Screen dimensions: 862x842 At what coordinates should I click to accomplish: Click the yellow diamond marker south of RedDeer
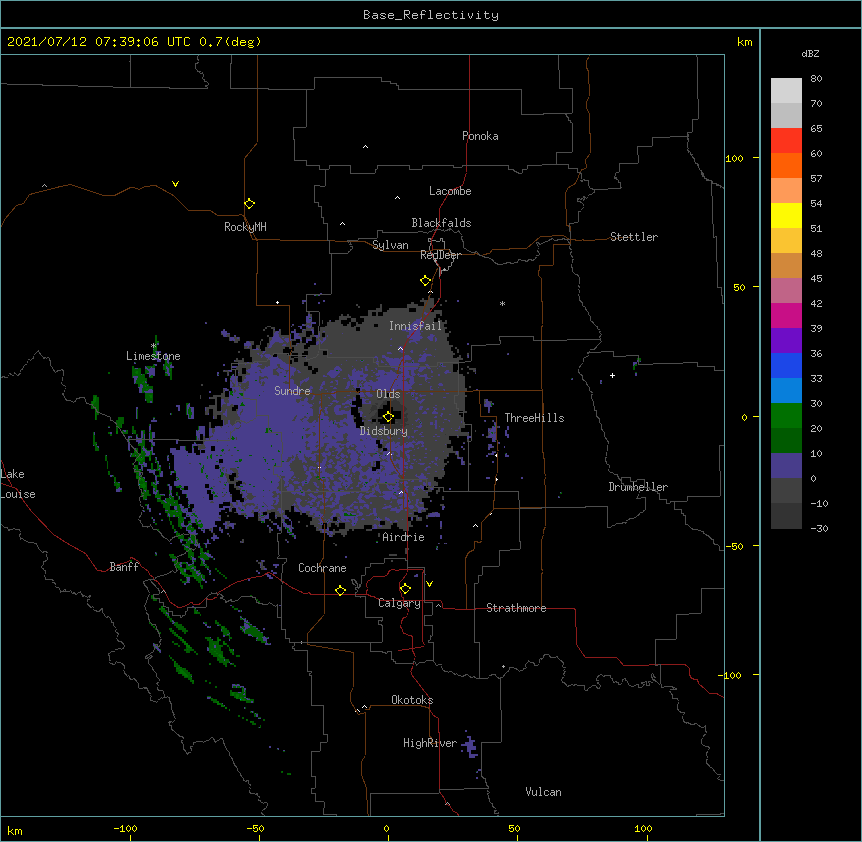tap(425, 281)
